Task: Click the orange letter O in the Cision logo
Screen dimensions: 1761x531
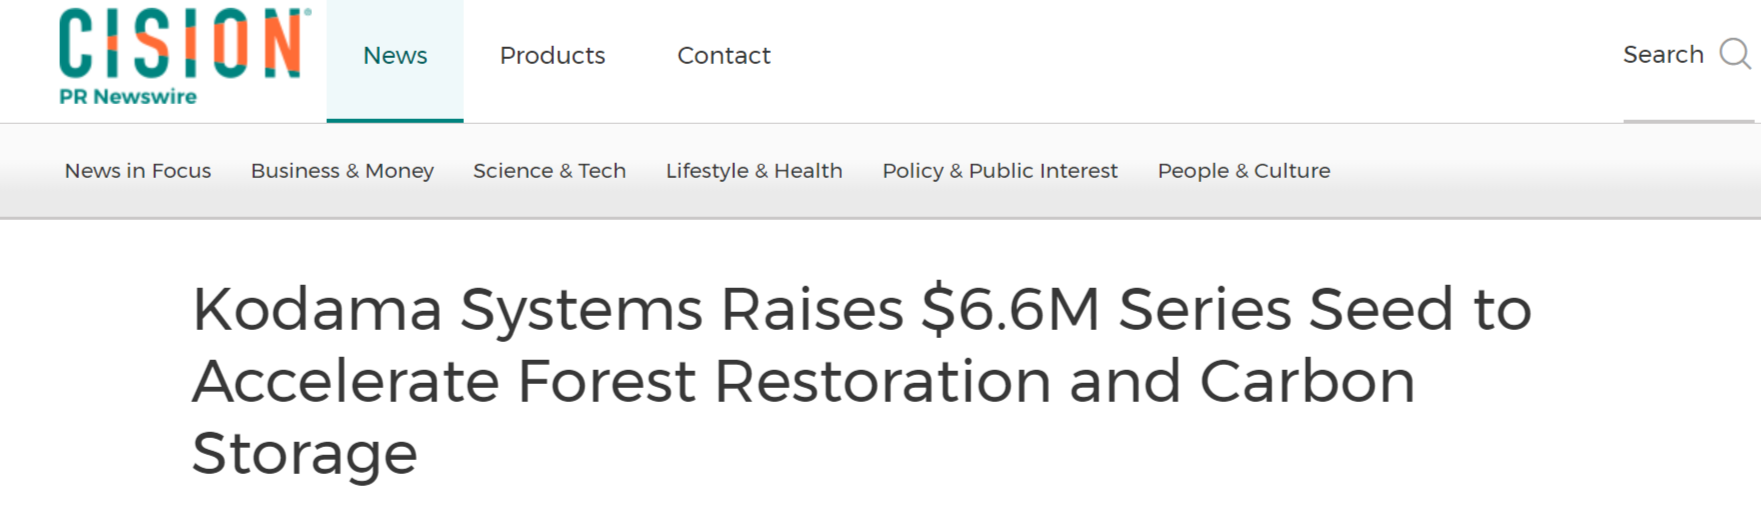Action: [x=230, y=44]
